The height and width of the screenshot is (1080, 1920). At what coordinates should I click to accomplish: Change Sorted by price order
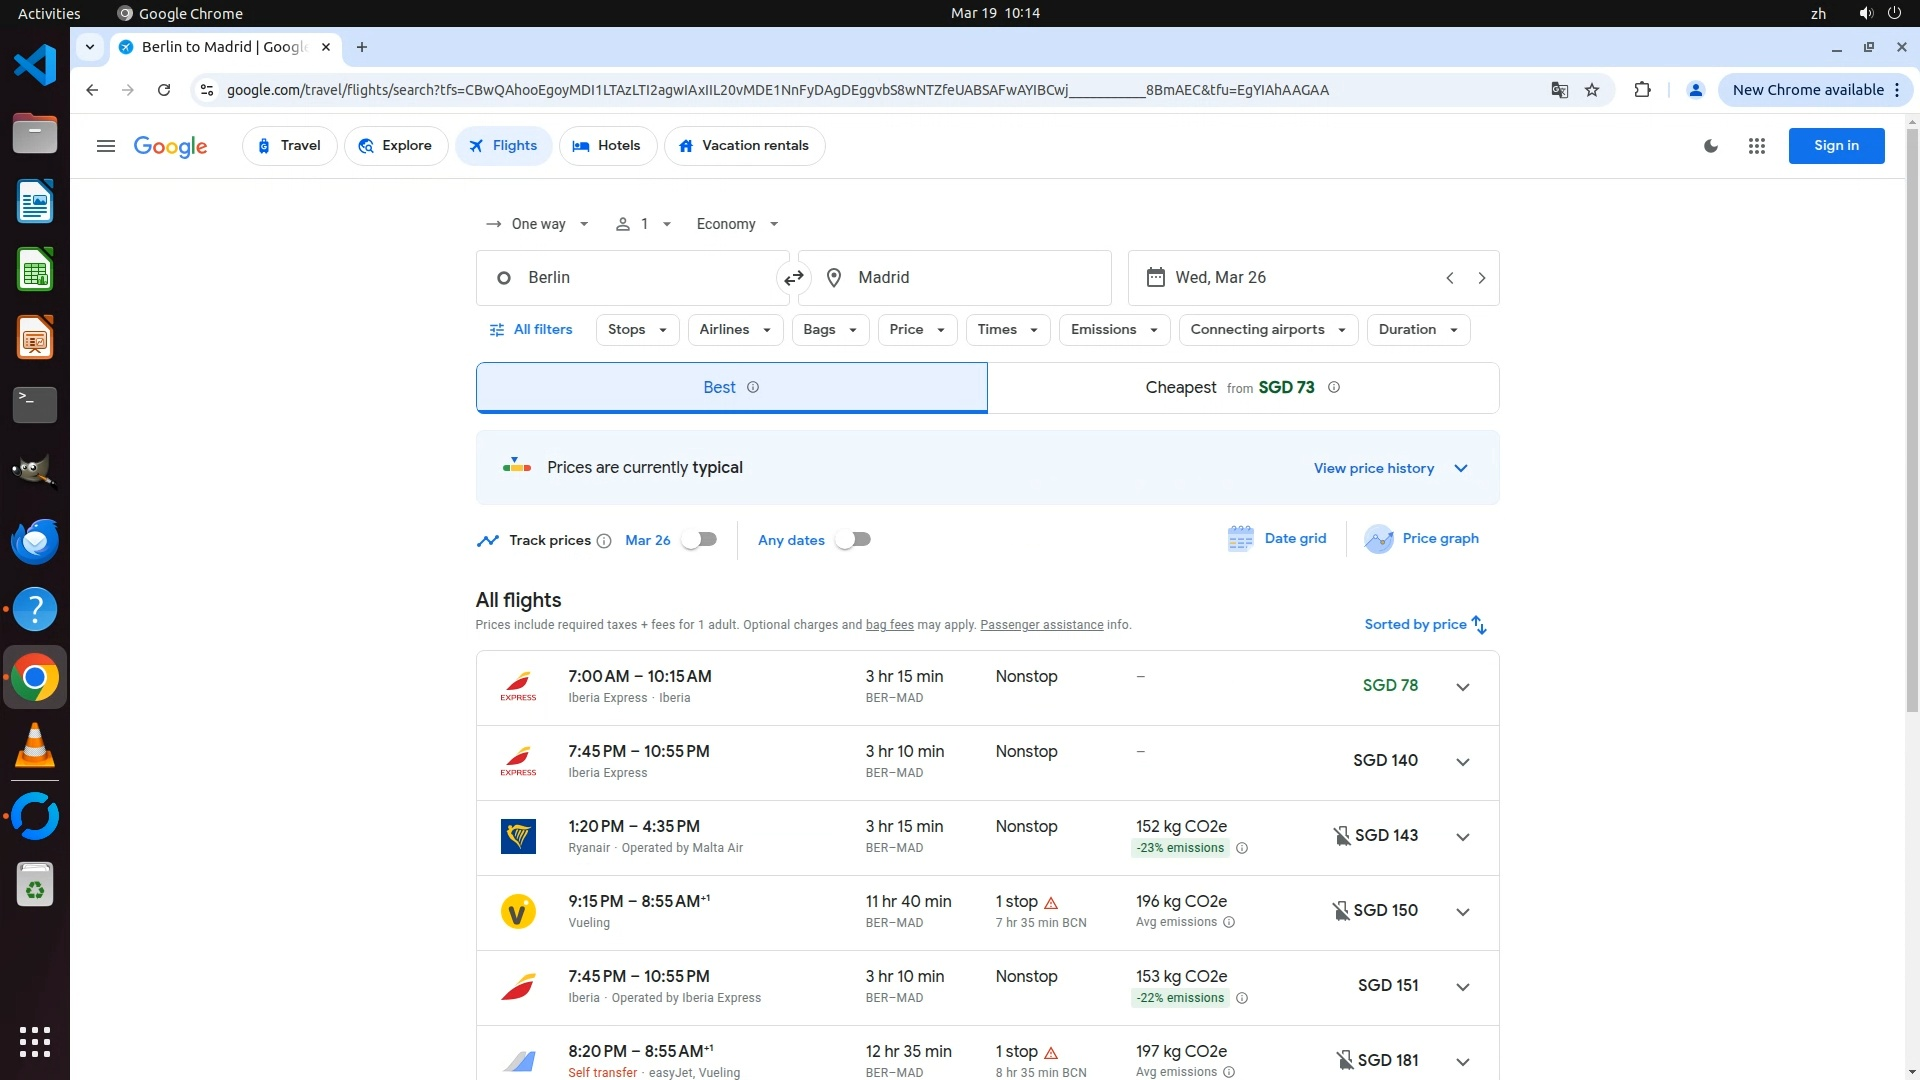tap(1425, 625)
